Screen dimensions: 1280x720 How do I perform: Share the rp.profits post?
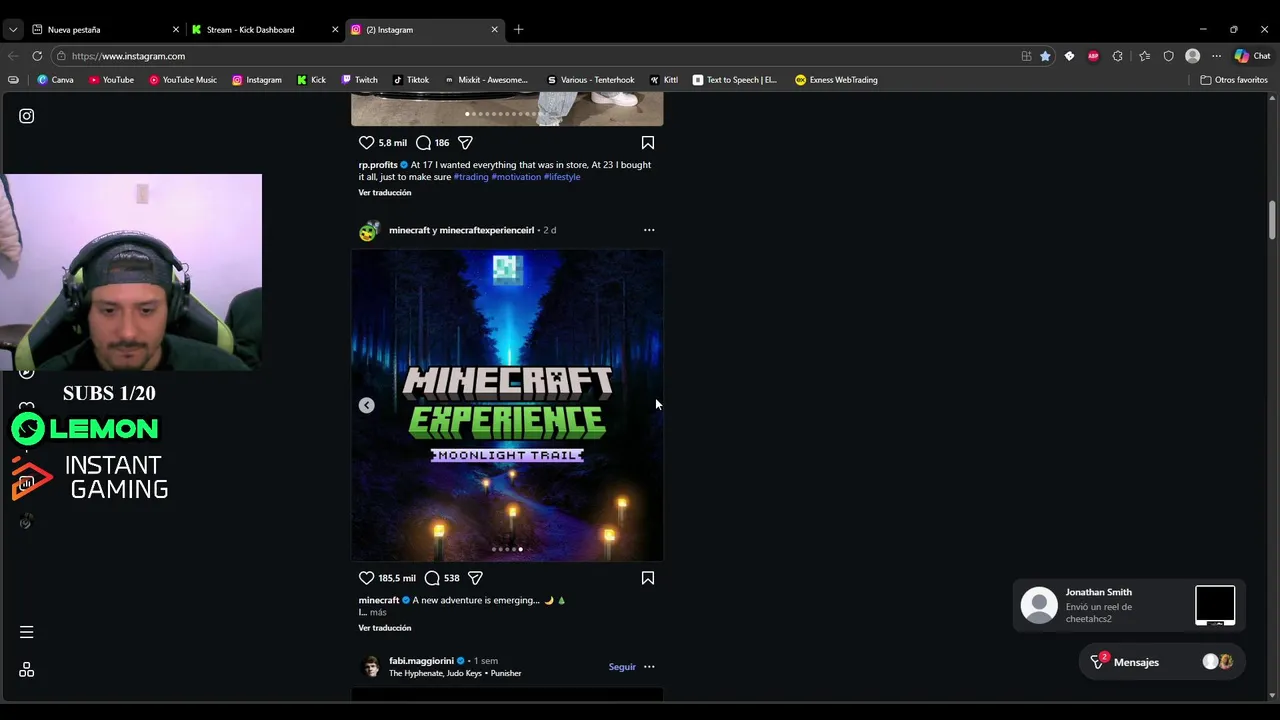click(465, 143)
